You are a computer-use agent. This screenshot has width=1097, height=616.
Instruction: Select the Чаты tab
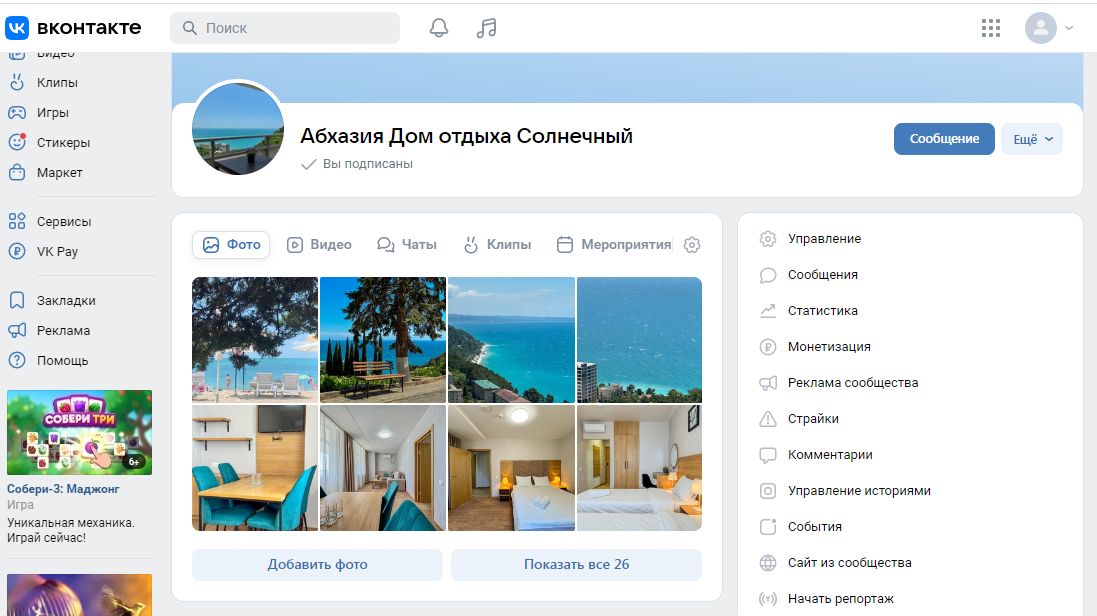[407, 245]
